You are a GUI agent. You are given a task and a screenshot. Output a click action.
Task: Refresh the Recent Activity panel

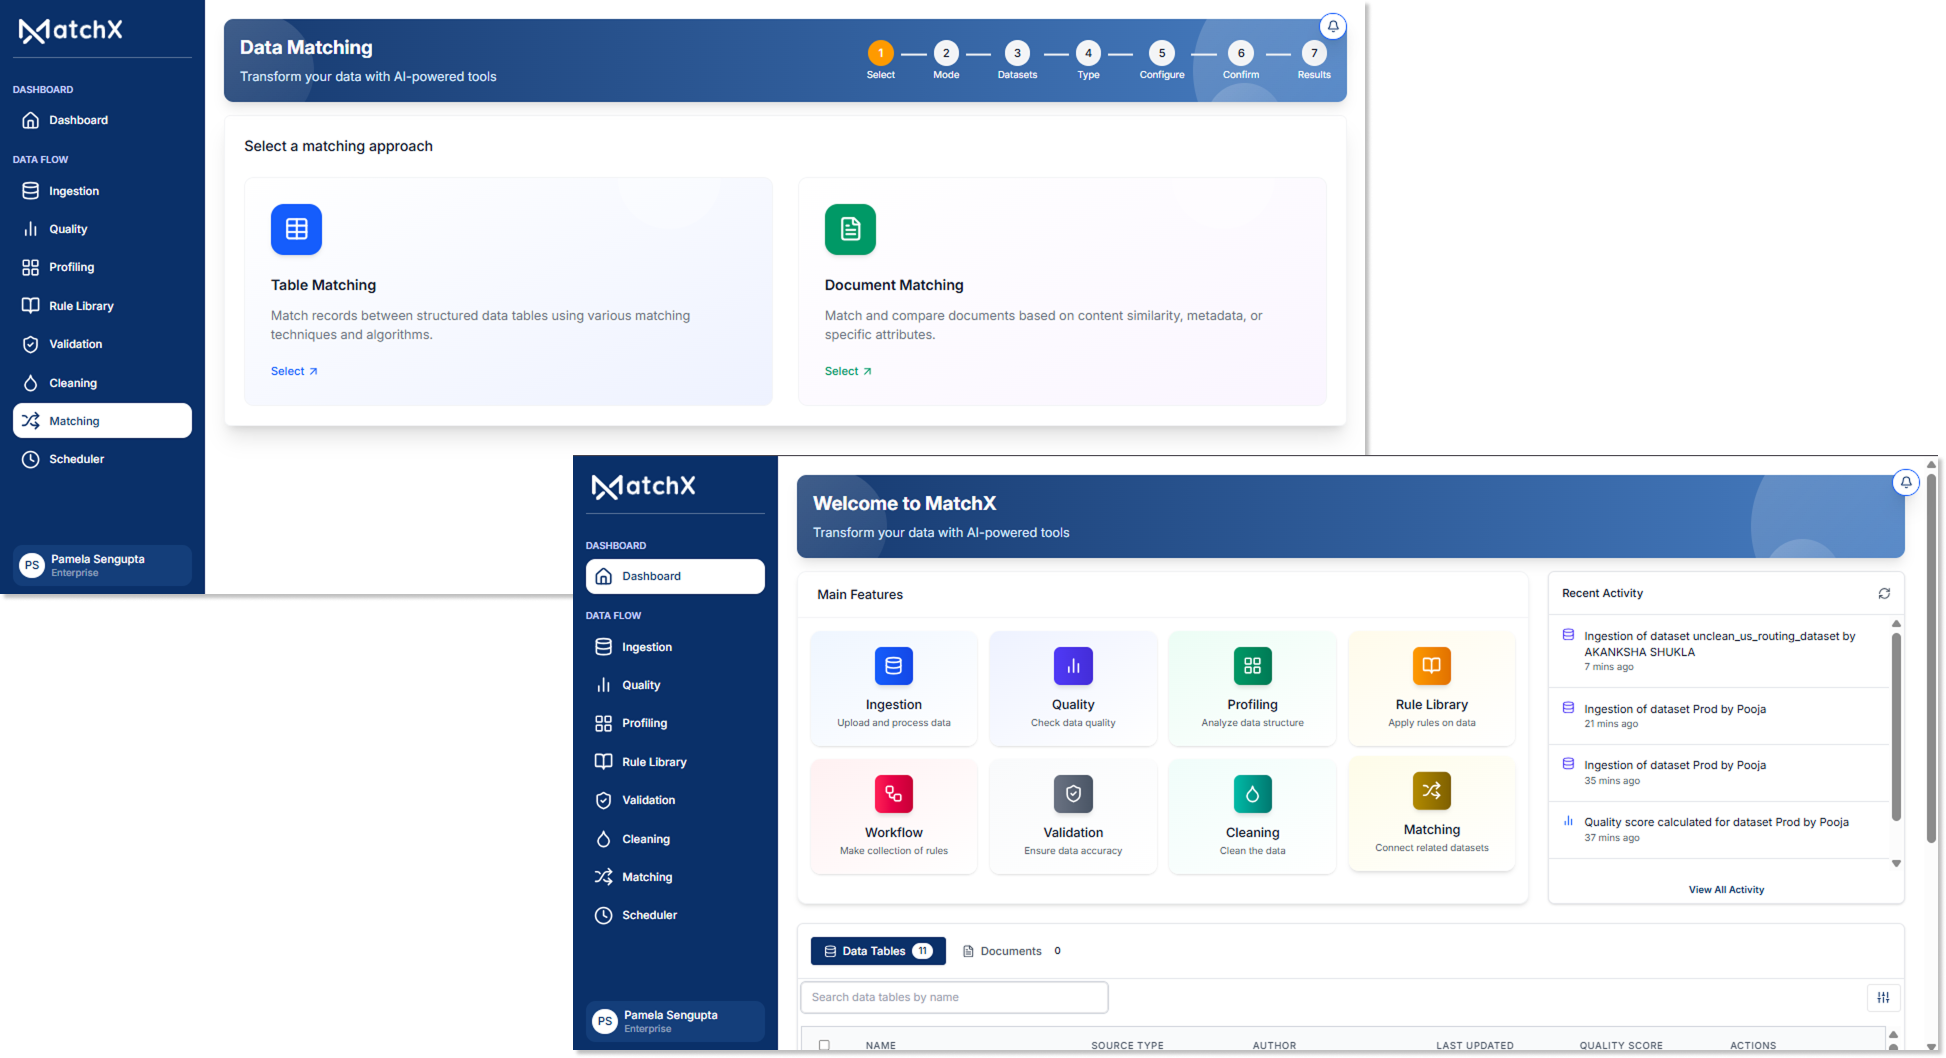click(x=1884, y=593)
